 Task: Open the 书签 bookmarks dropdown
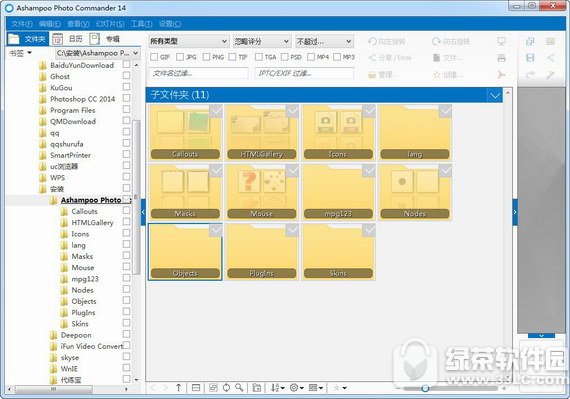(x=20, y=53)
